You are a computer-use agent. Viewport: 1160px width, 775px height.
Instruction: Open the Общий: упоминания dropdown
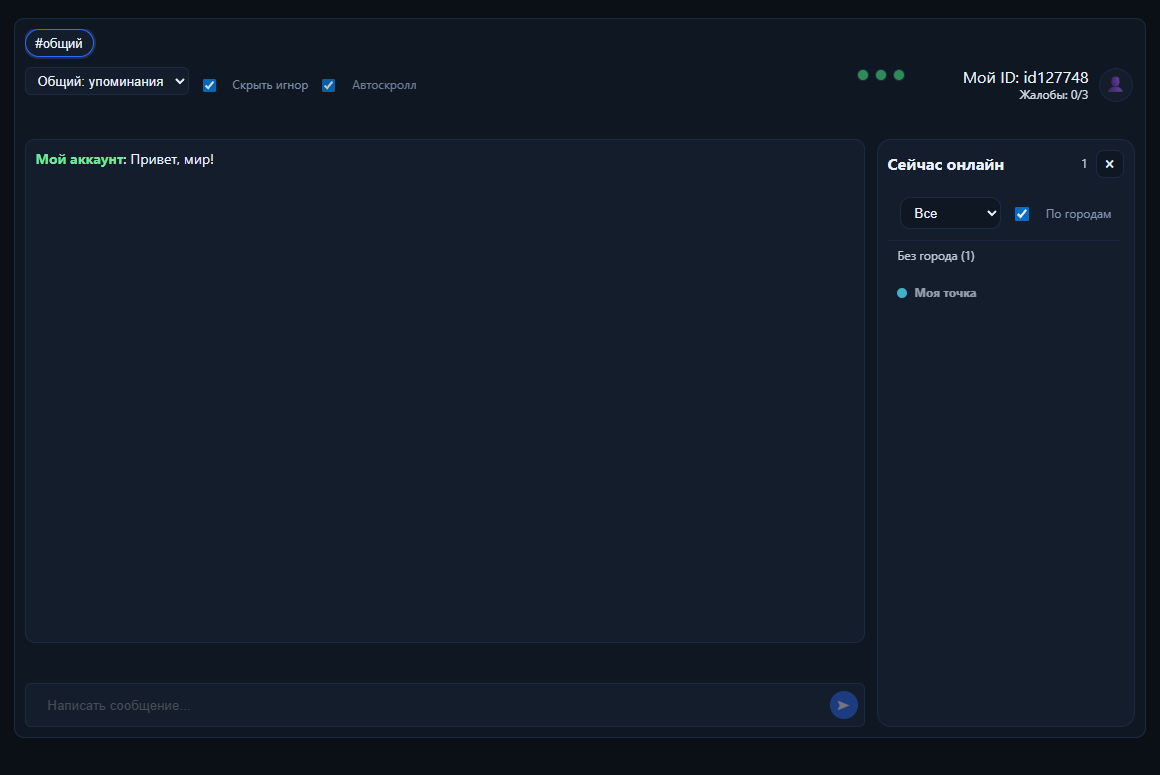(107, 81)
